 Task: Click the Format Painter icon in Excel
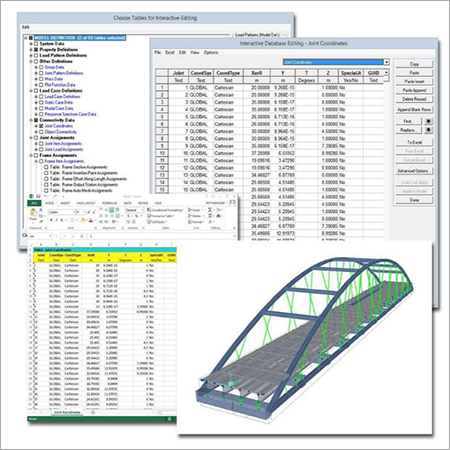(41, 222)
